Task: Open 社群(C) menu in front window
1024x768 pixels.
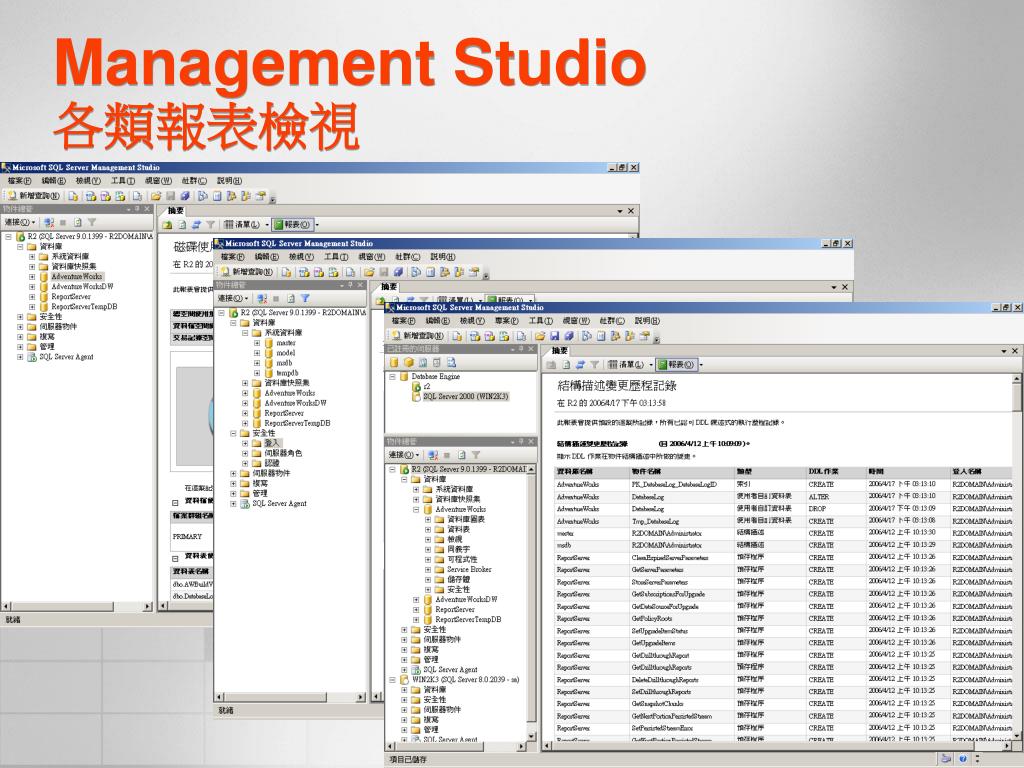Action: click(x=612, y=321)
